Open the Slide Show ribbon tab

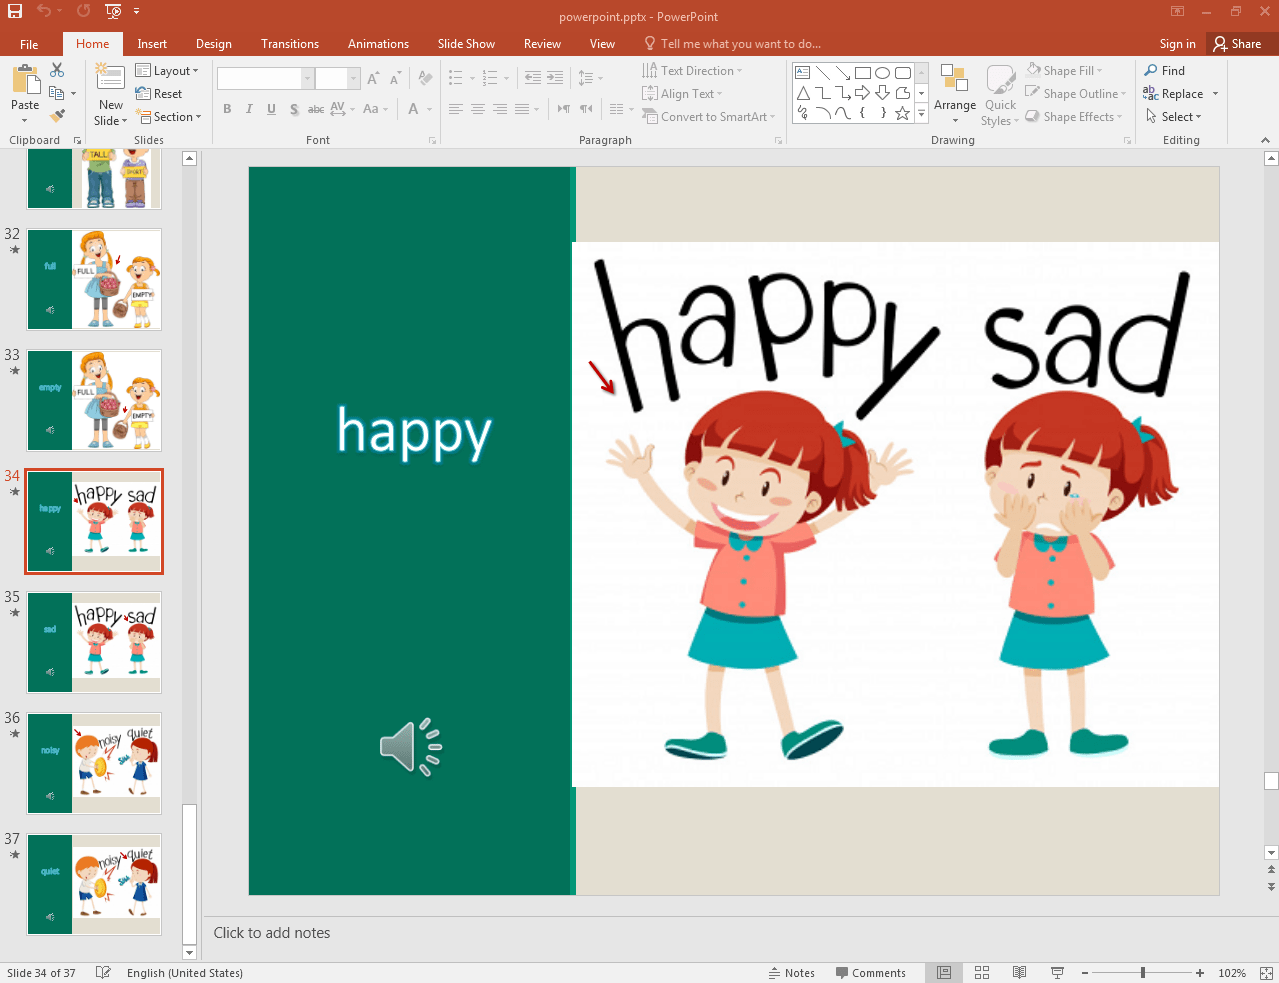(466, 44)
